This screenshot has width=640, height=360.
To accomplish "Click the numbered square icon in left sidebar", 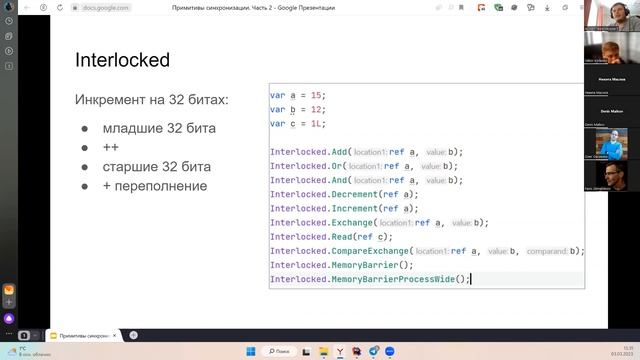I will pyautogui.click(x=9, y=66).
